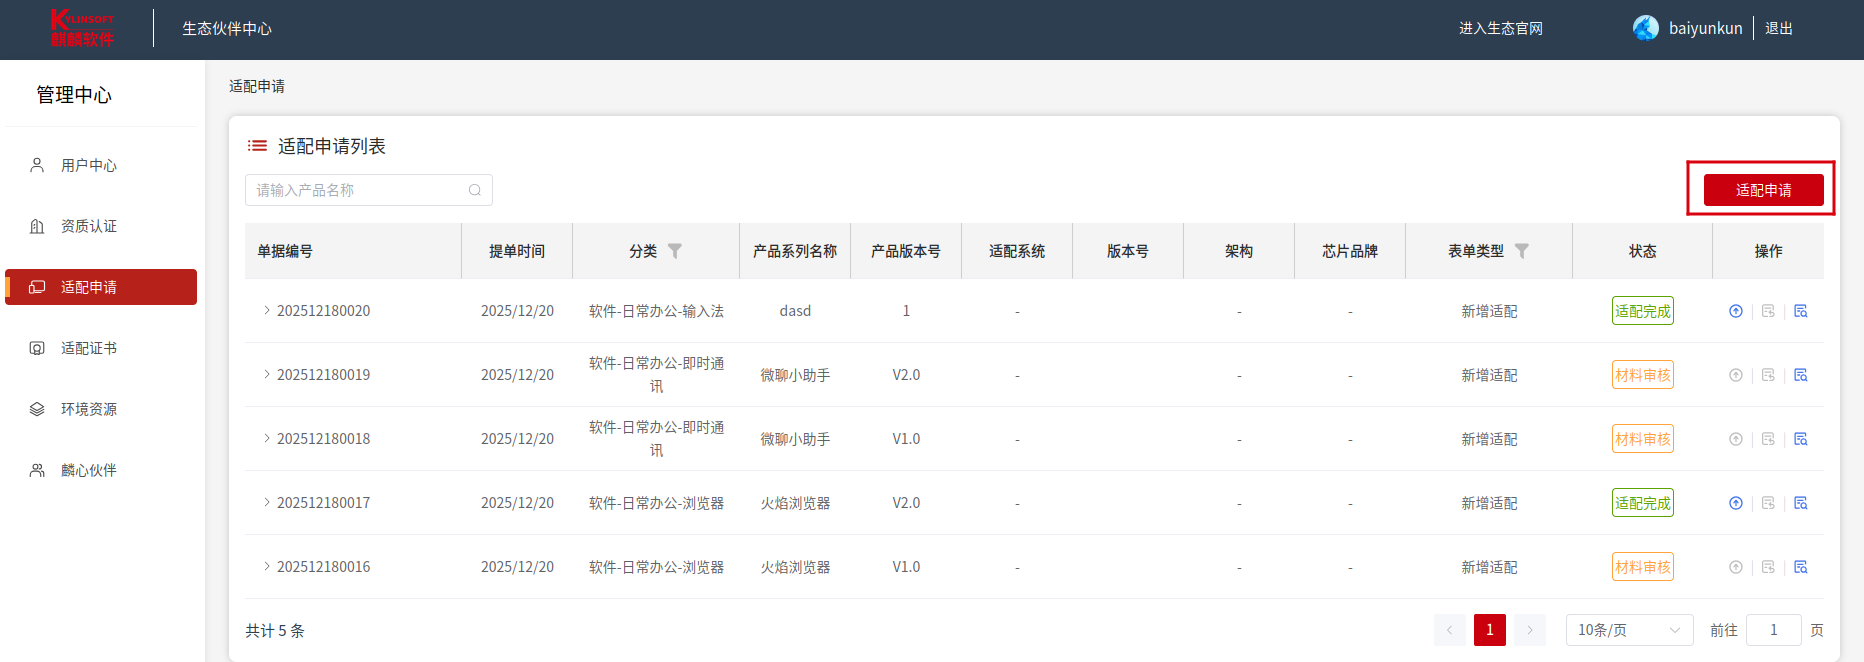Click the red 适配申请 button
1864x662 pixels.
[x=1763, y=190]
